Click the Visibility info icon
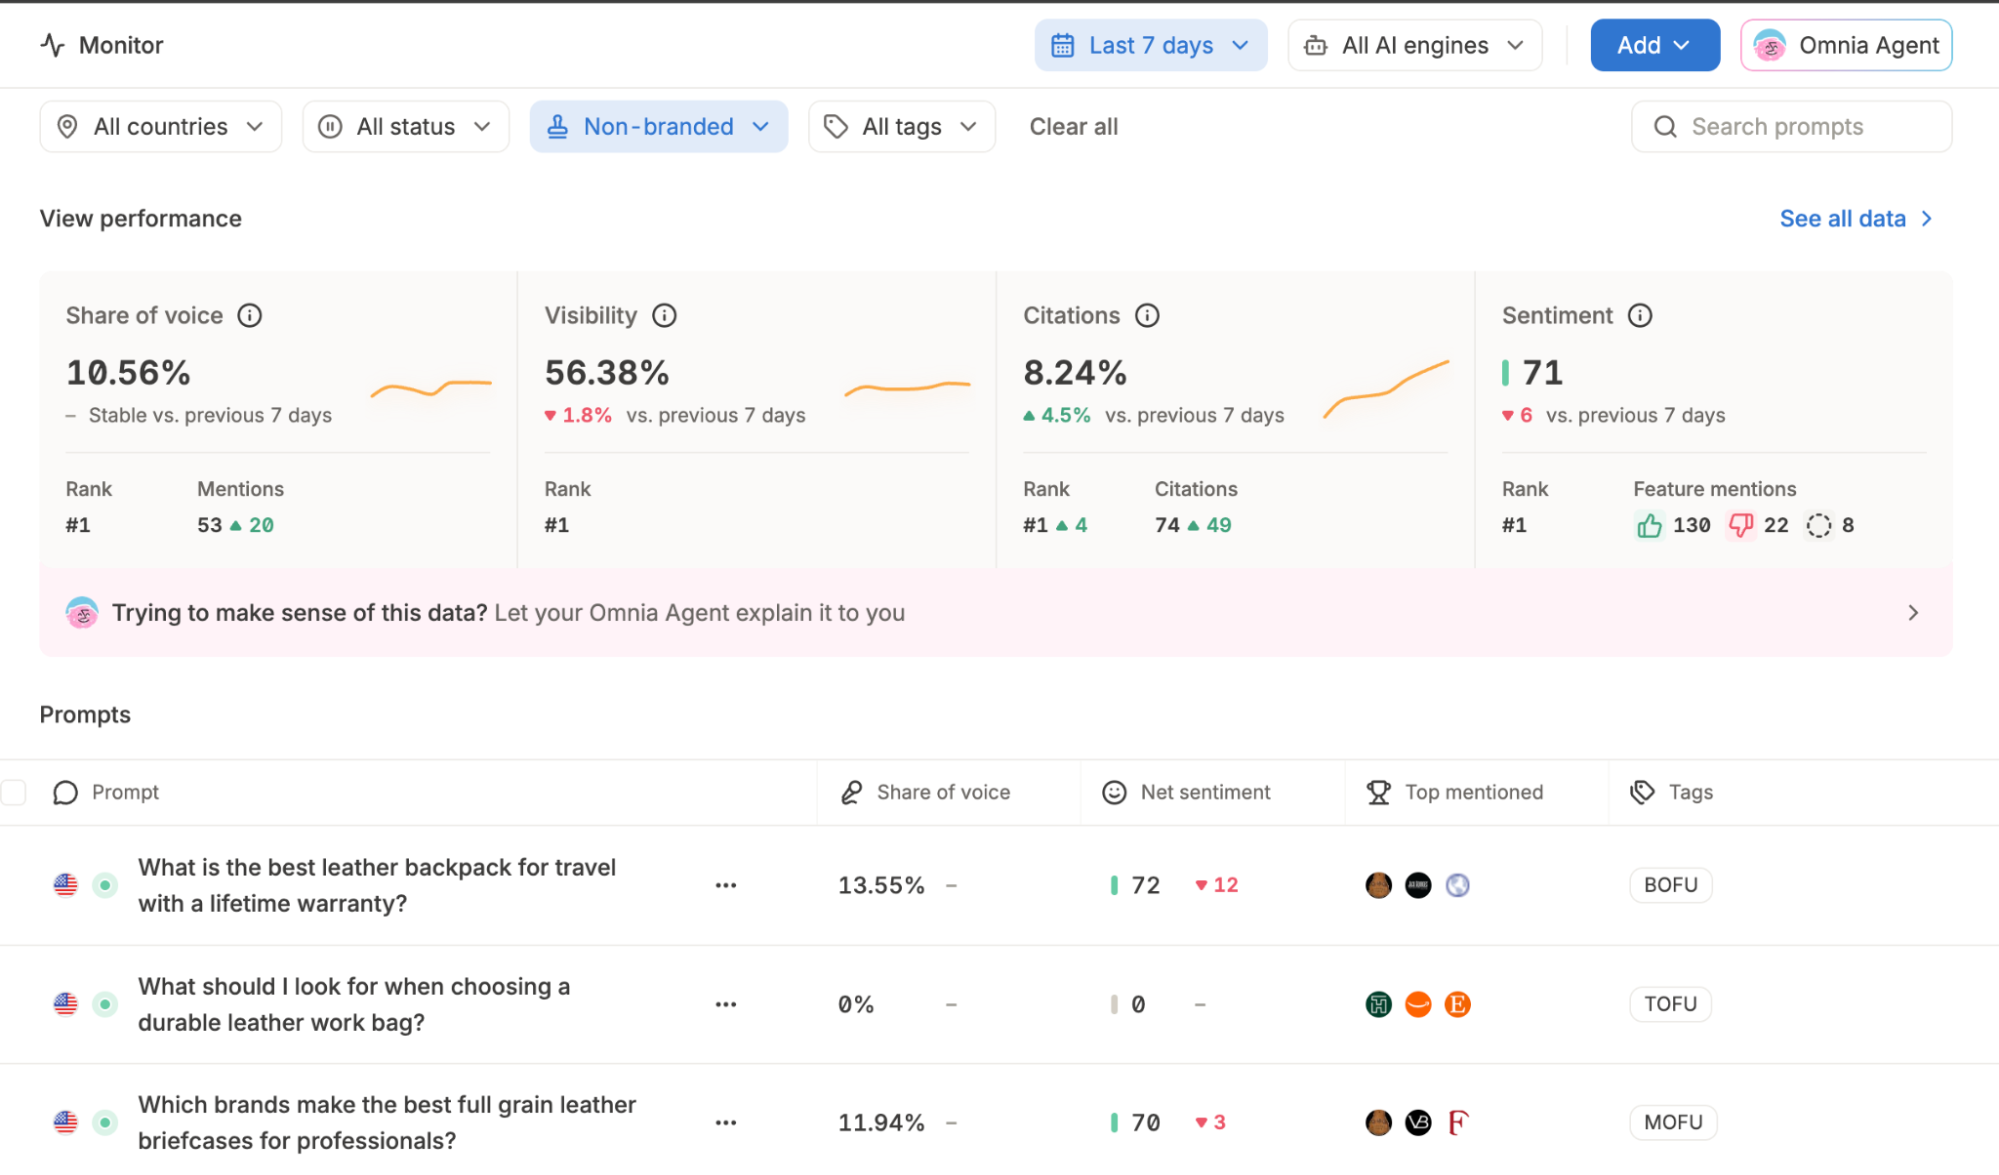 point(664,316)
